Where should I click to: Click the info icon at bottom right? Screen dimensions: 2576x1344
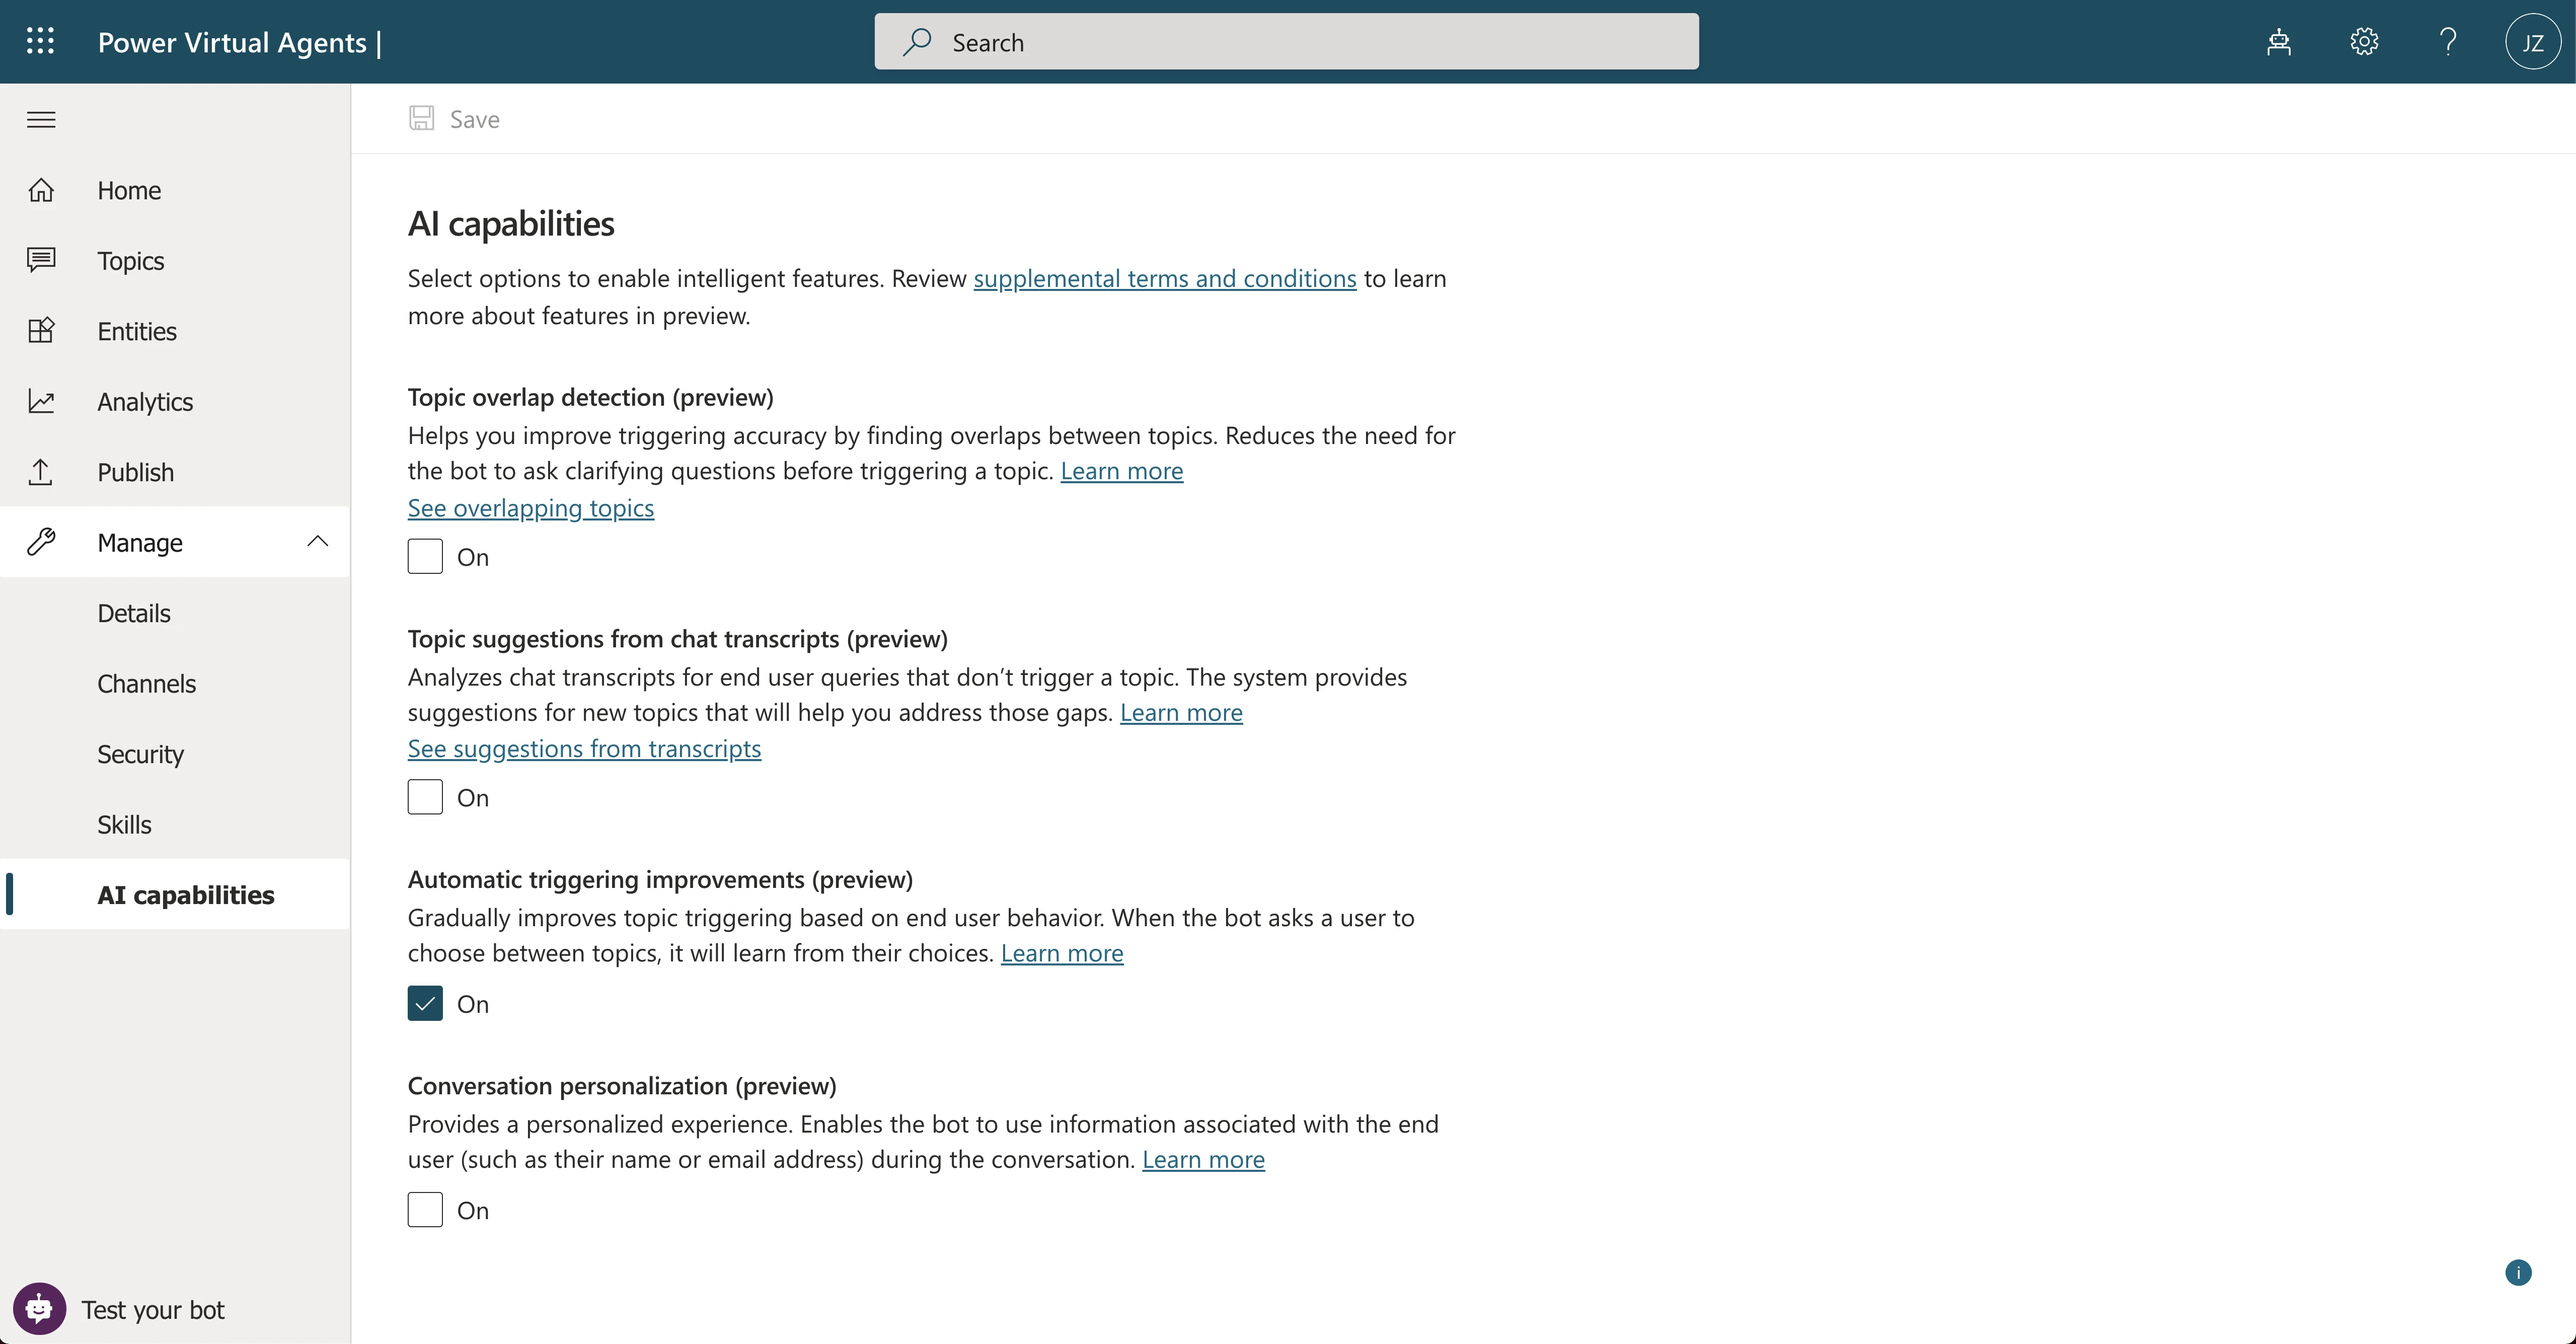2518,1272
